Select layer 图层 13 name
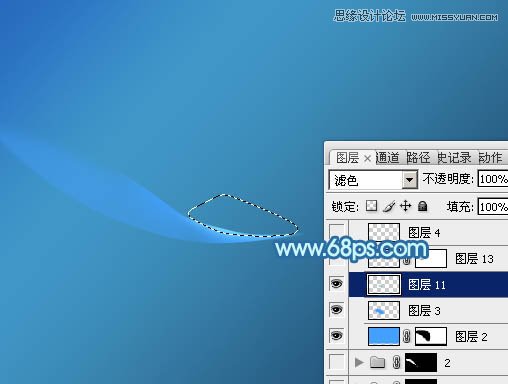The height and width of the screenshot is (384, 508). (474, 259)
